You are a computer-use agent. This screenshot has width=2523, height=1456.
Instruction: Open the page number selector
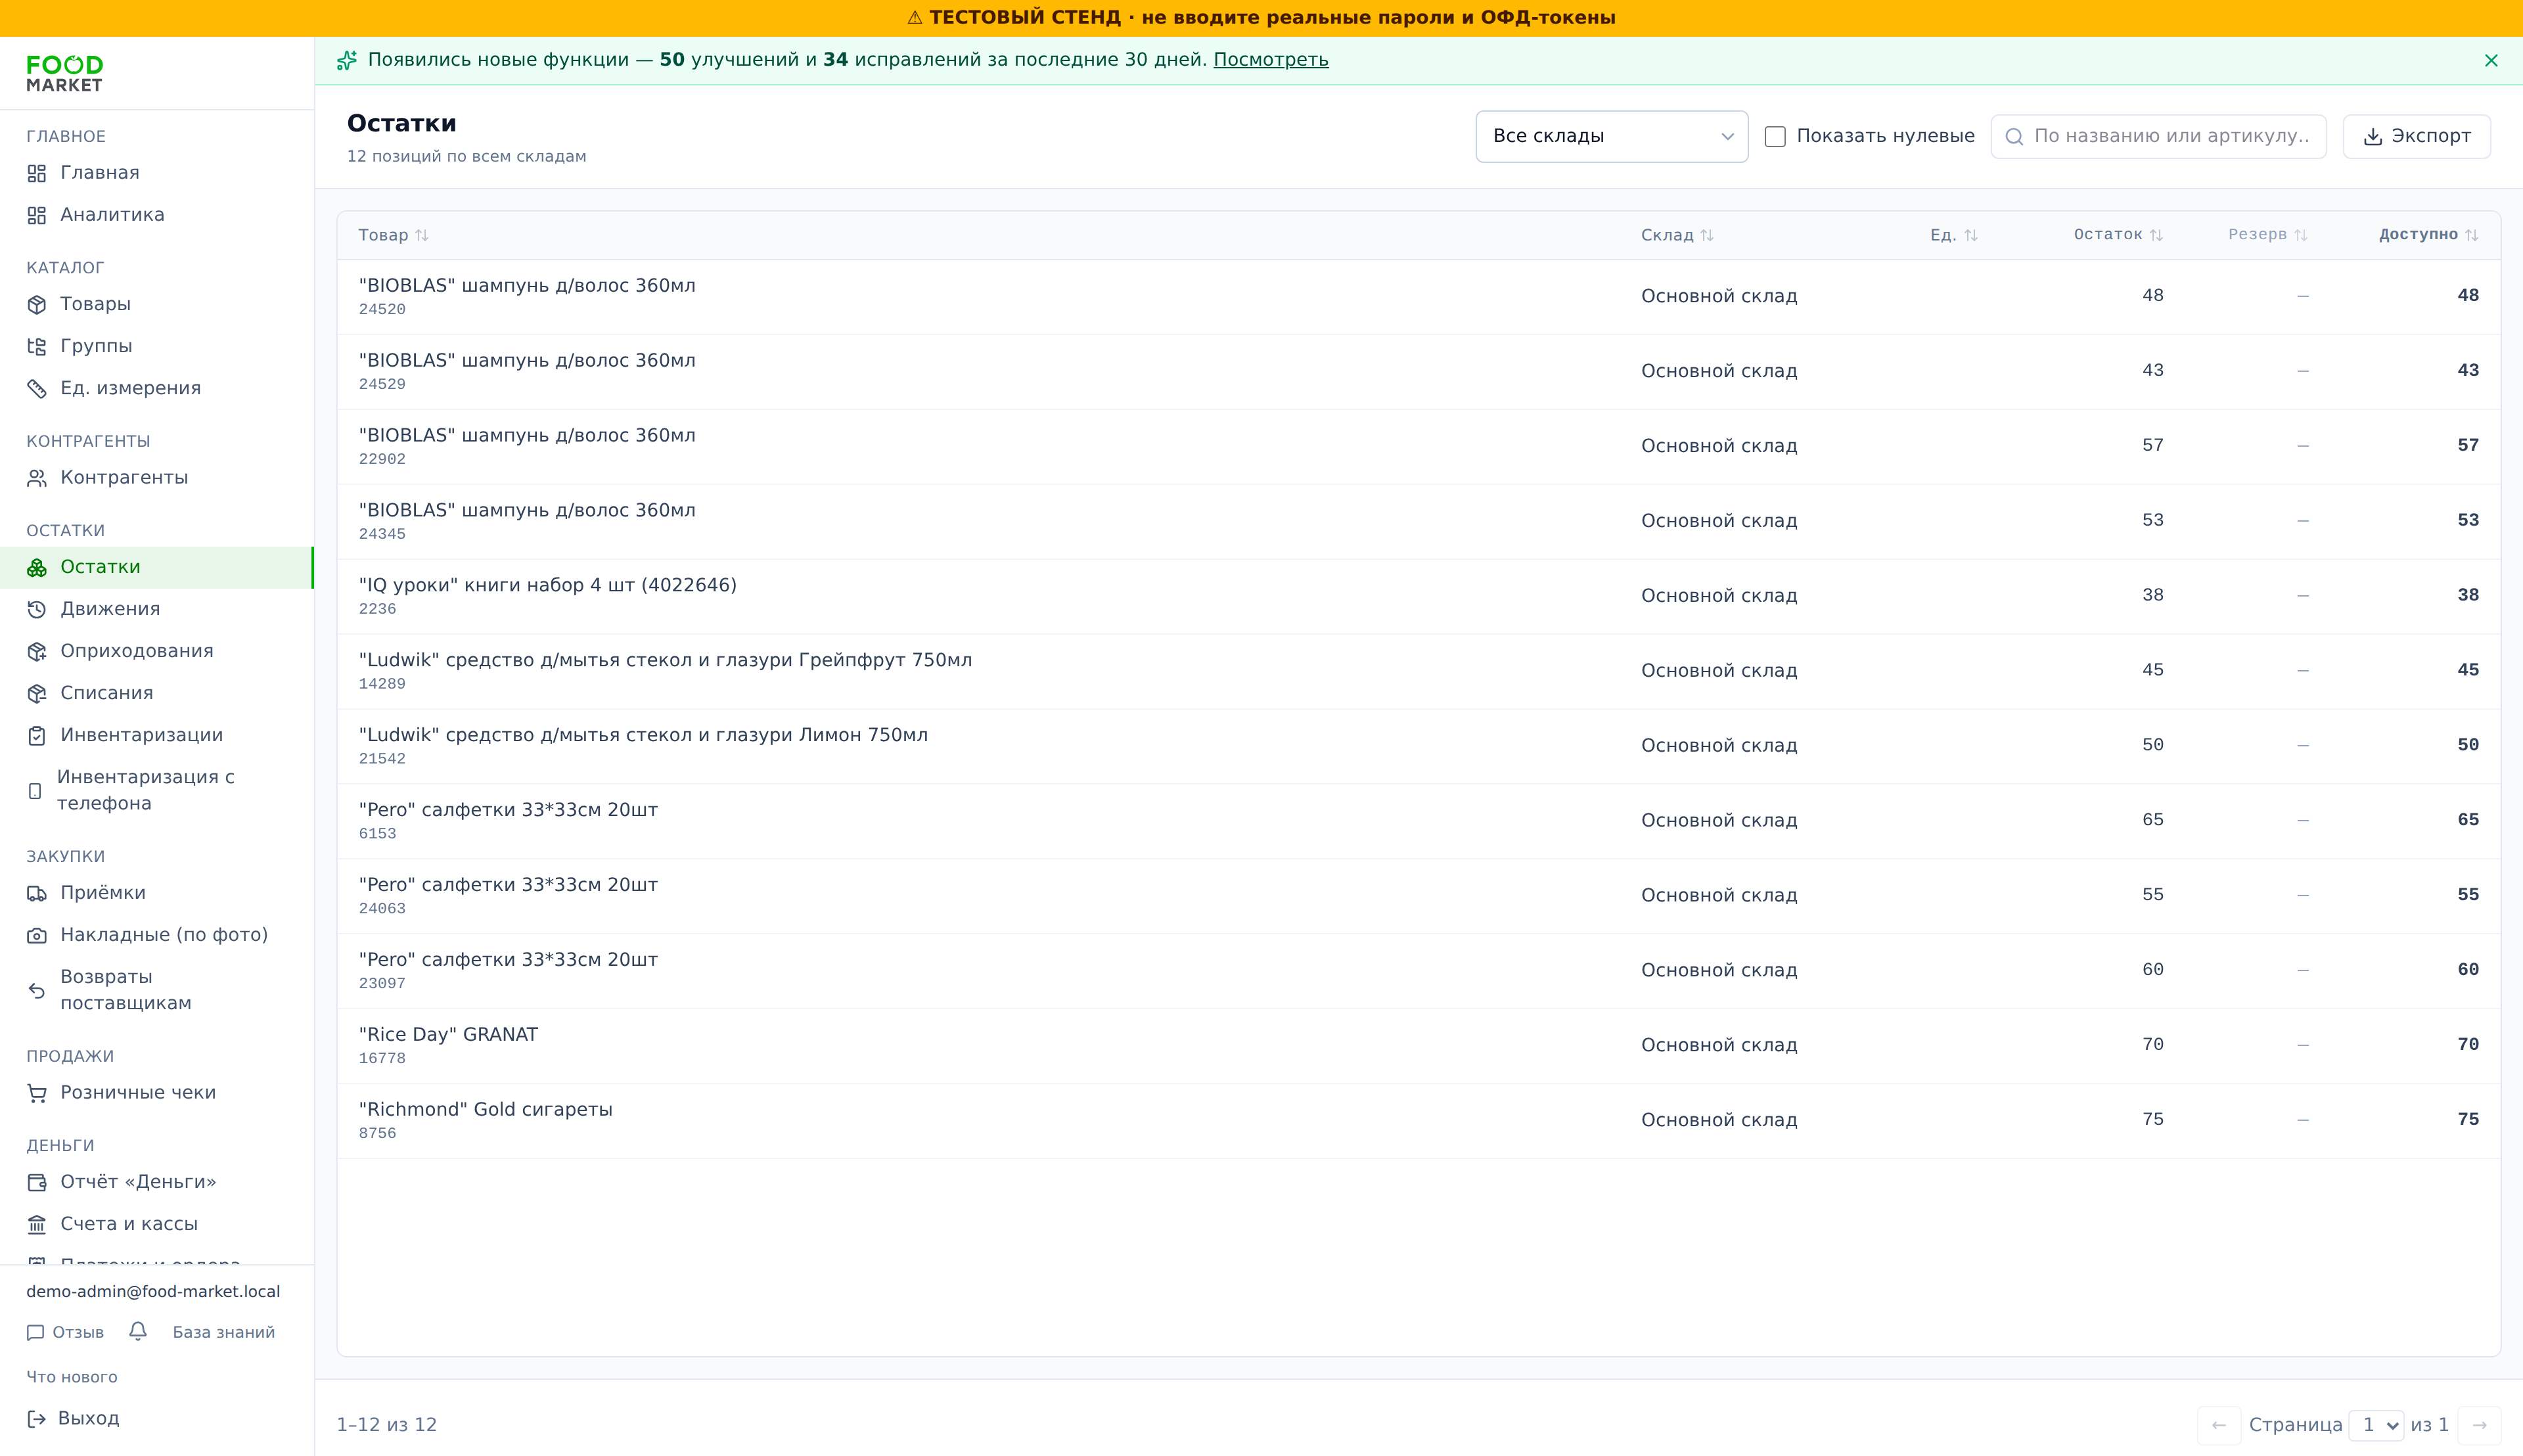(2376, 1424)
